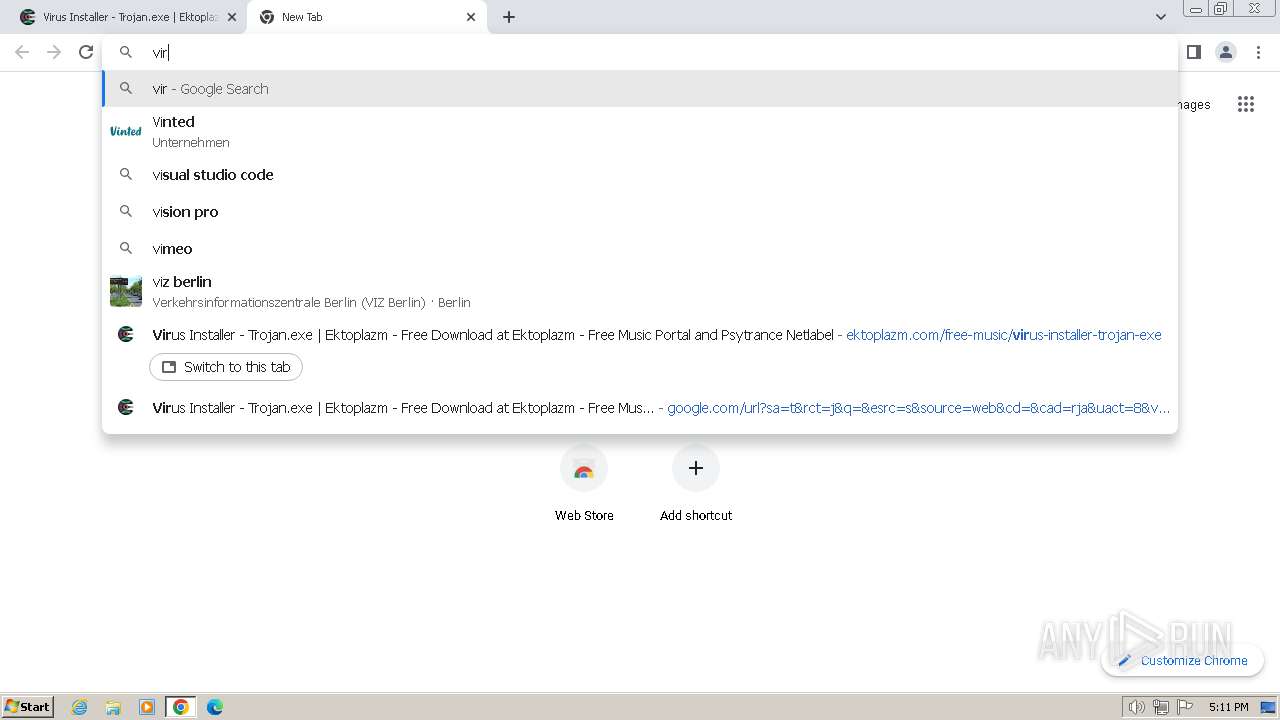Choose 'vimeo' suggestion
The width and height of the screenshot is (1280, 720).
click(x=640, y=248)
